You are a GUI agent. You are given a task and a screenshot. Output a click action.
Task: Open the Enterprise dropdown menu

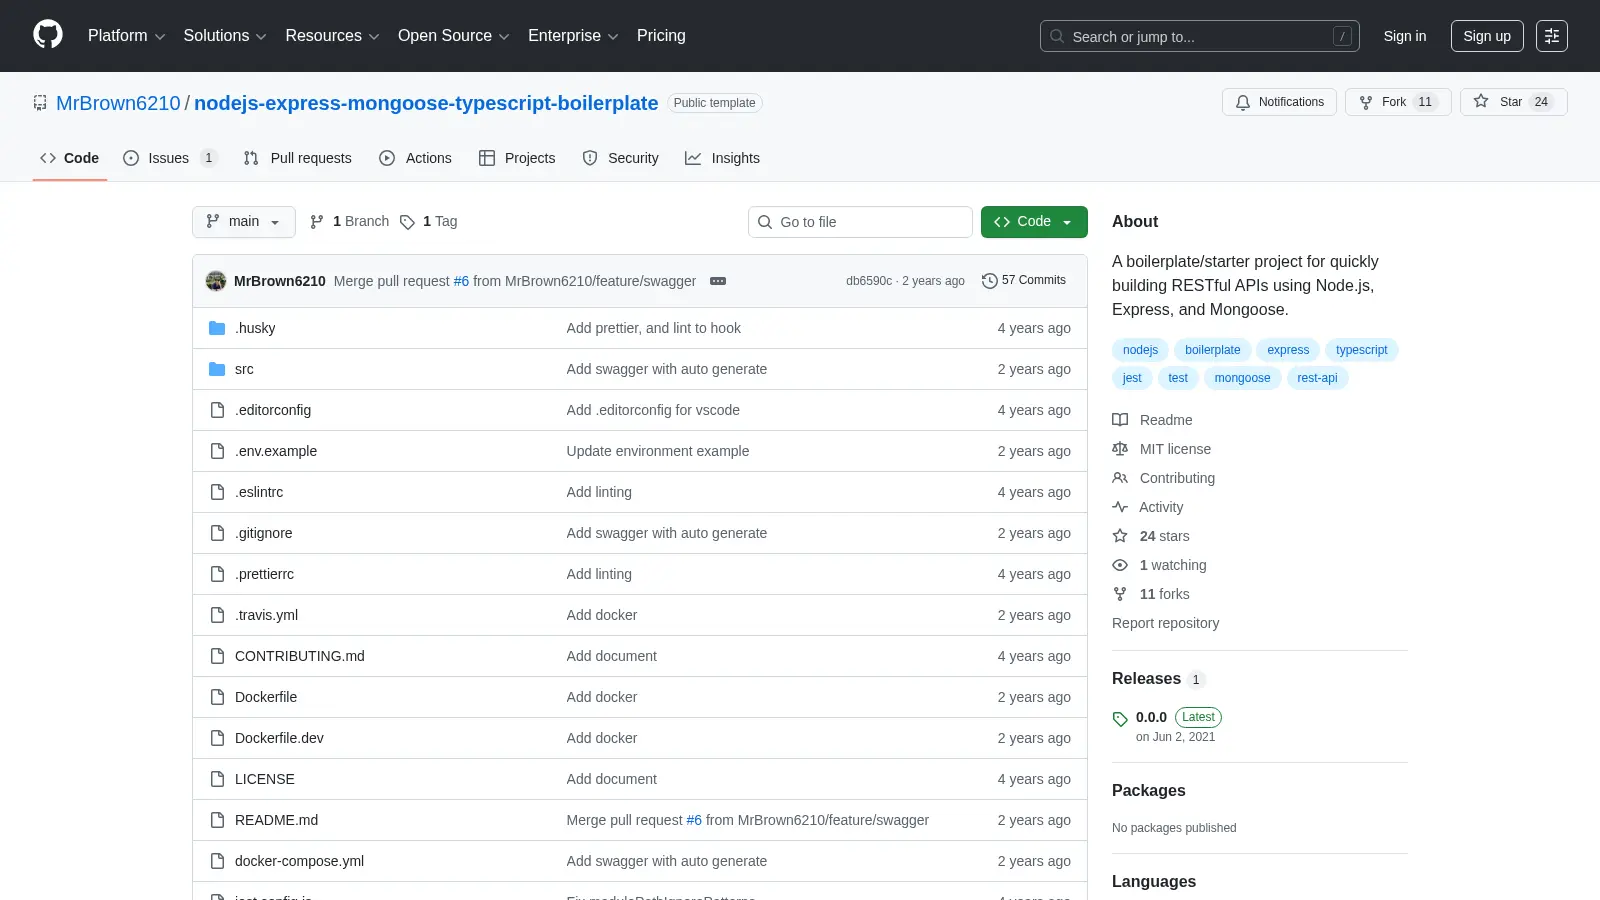pos(573,36)
